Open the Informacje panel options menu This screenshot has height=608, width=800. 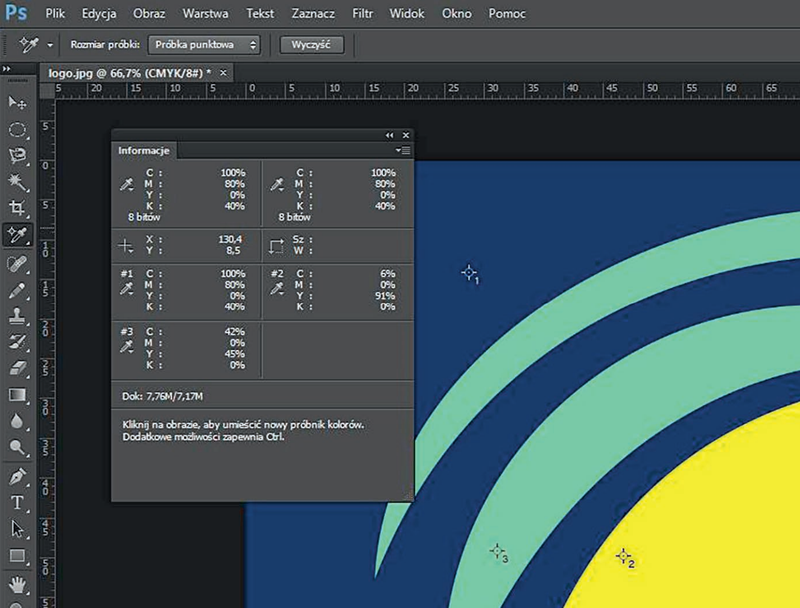pyautogui.click(x=402, y=150)
